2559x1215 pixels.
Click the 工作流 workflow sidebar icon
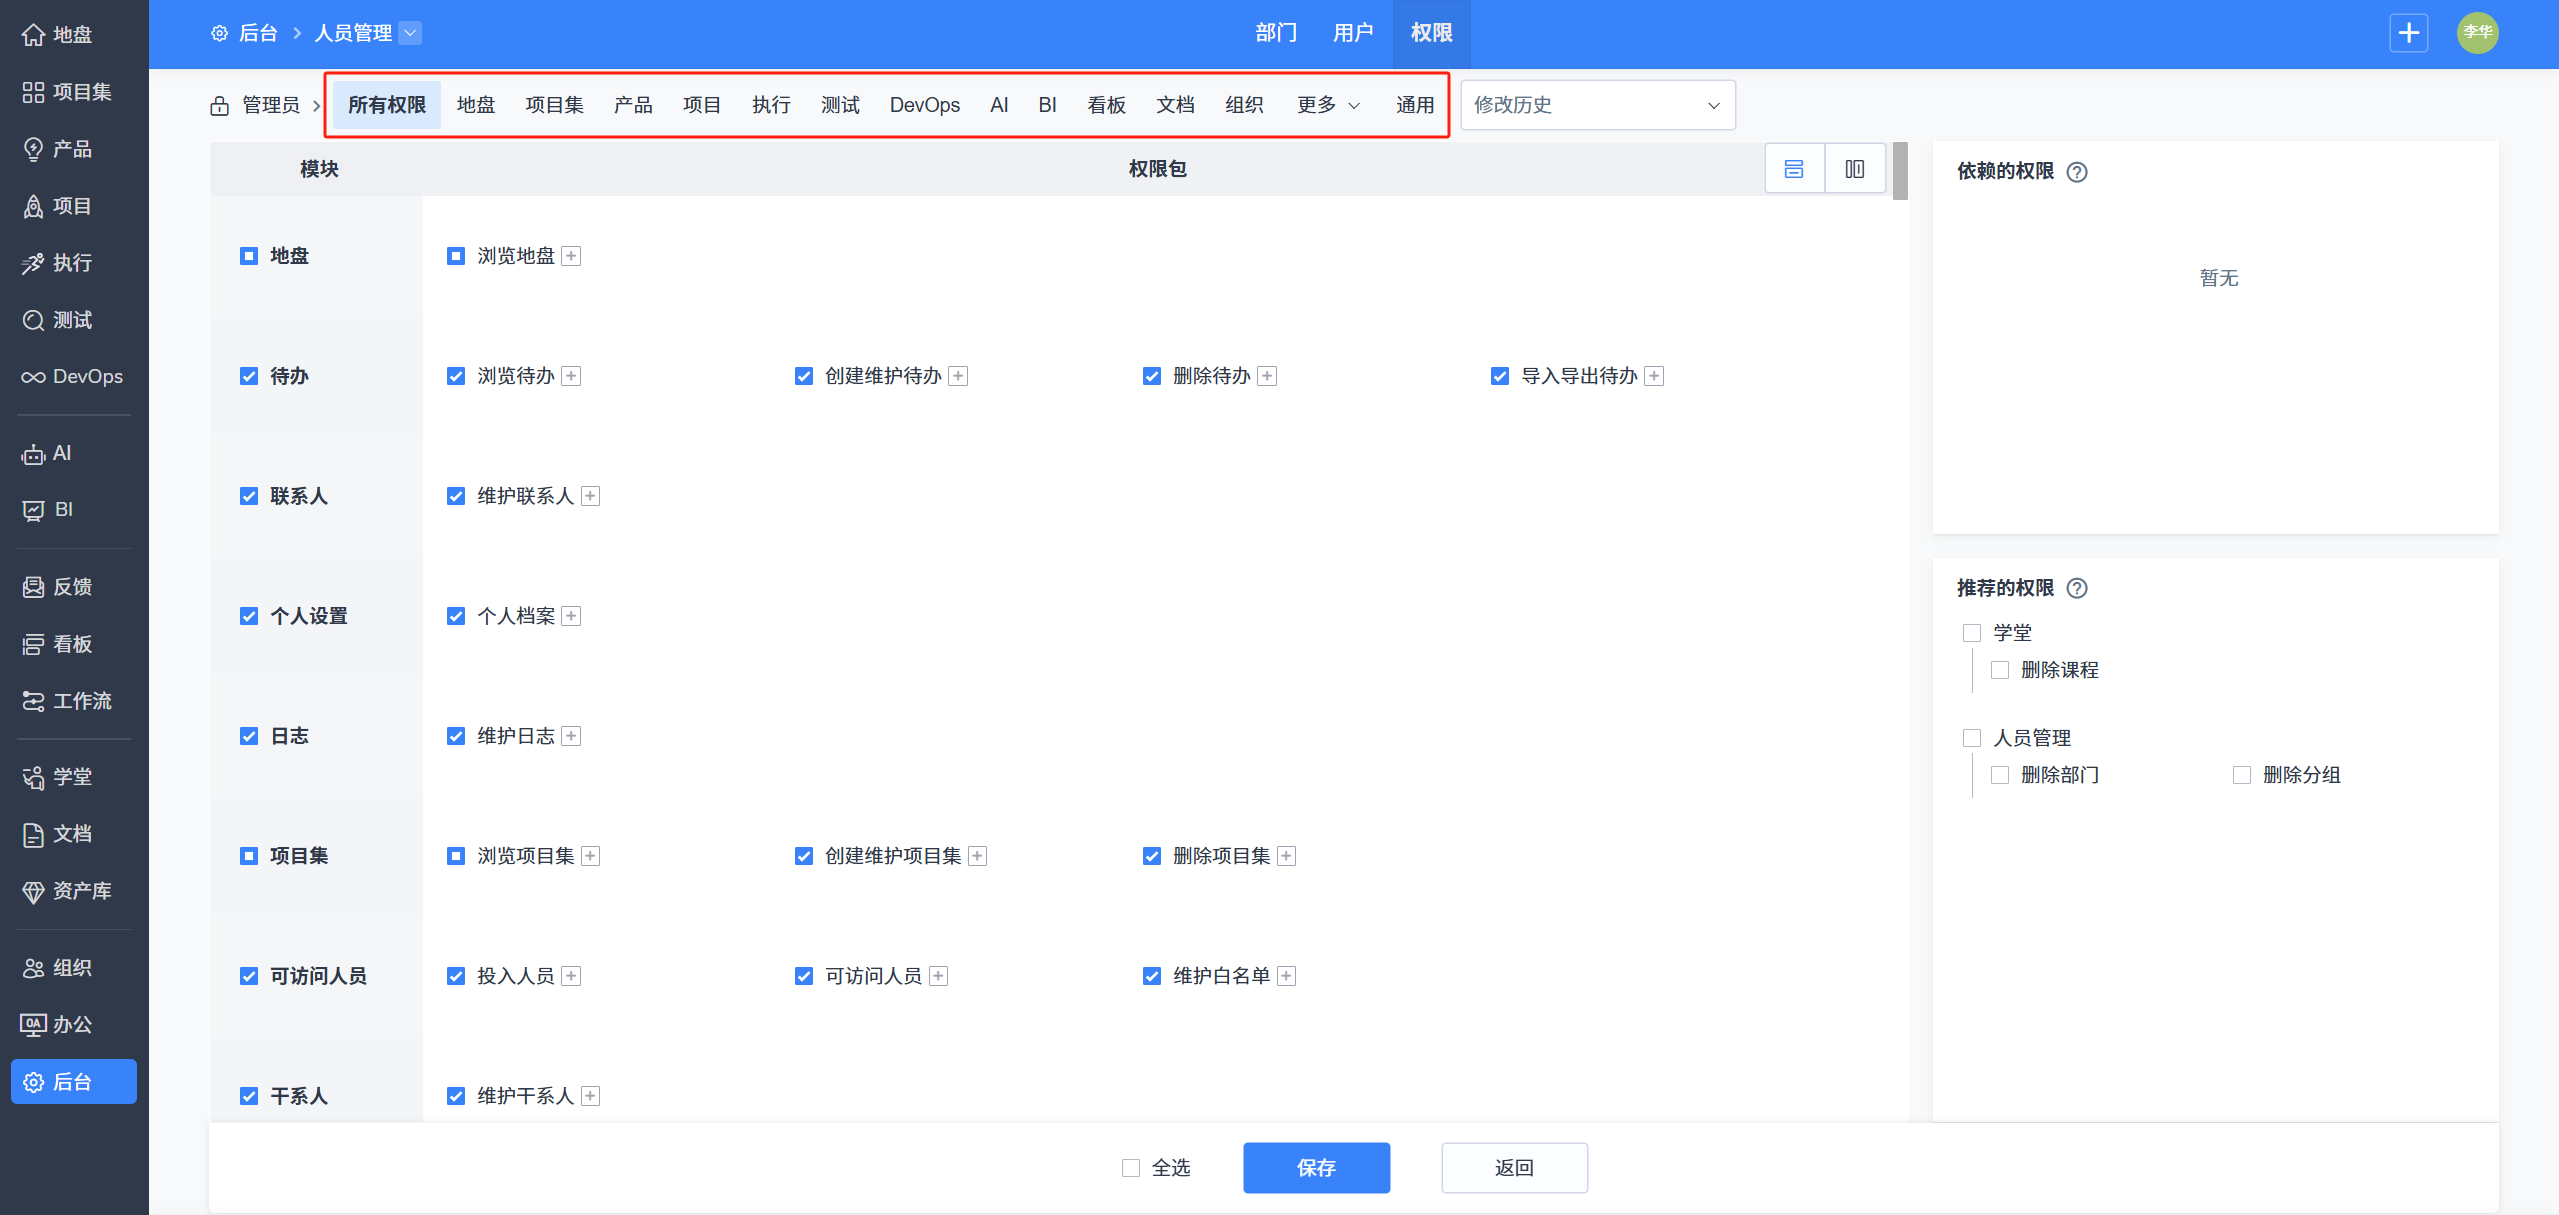click(x=33, y=702)
